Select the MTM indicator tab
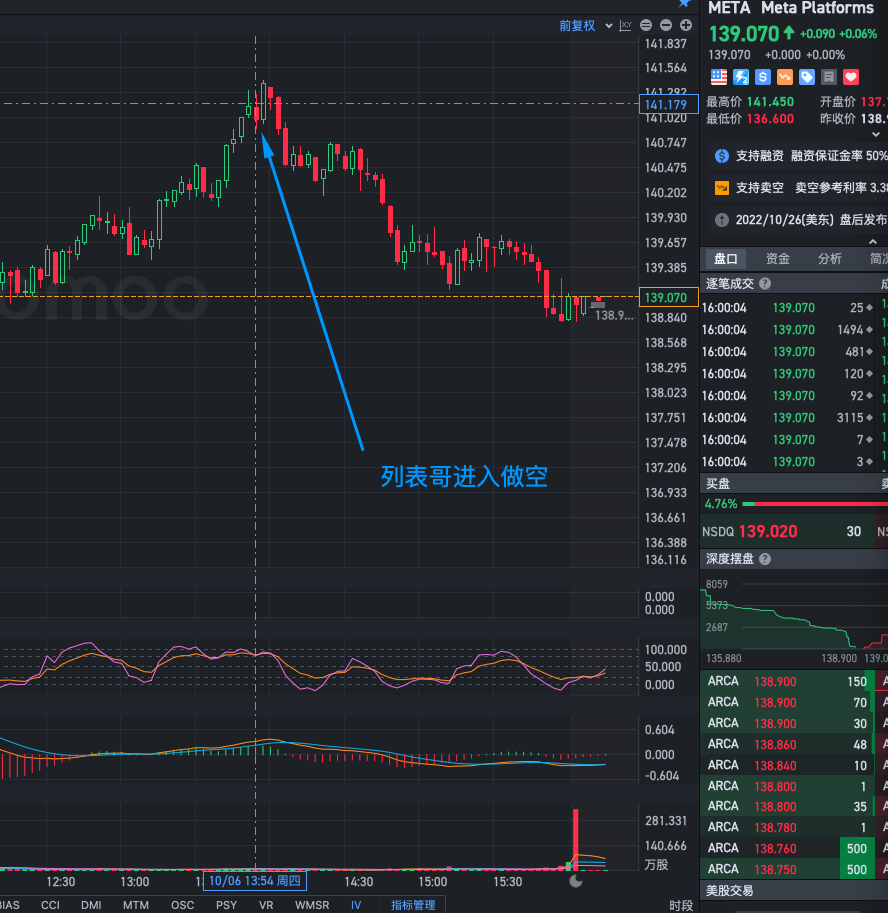 pyautogui.click(x=136, y=905)
